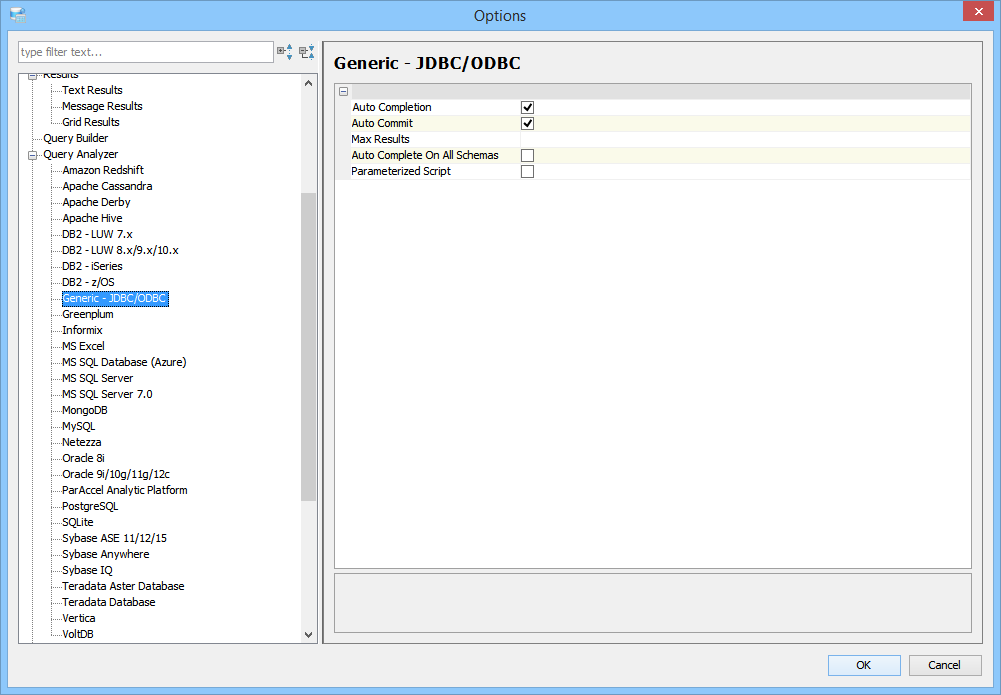This screenshot has height=695, width=1001.
Task: Select Generic - JDBC/ODBC tree item
Action: (x=115, y=298)
